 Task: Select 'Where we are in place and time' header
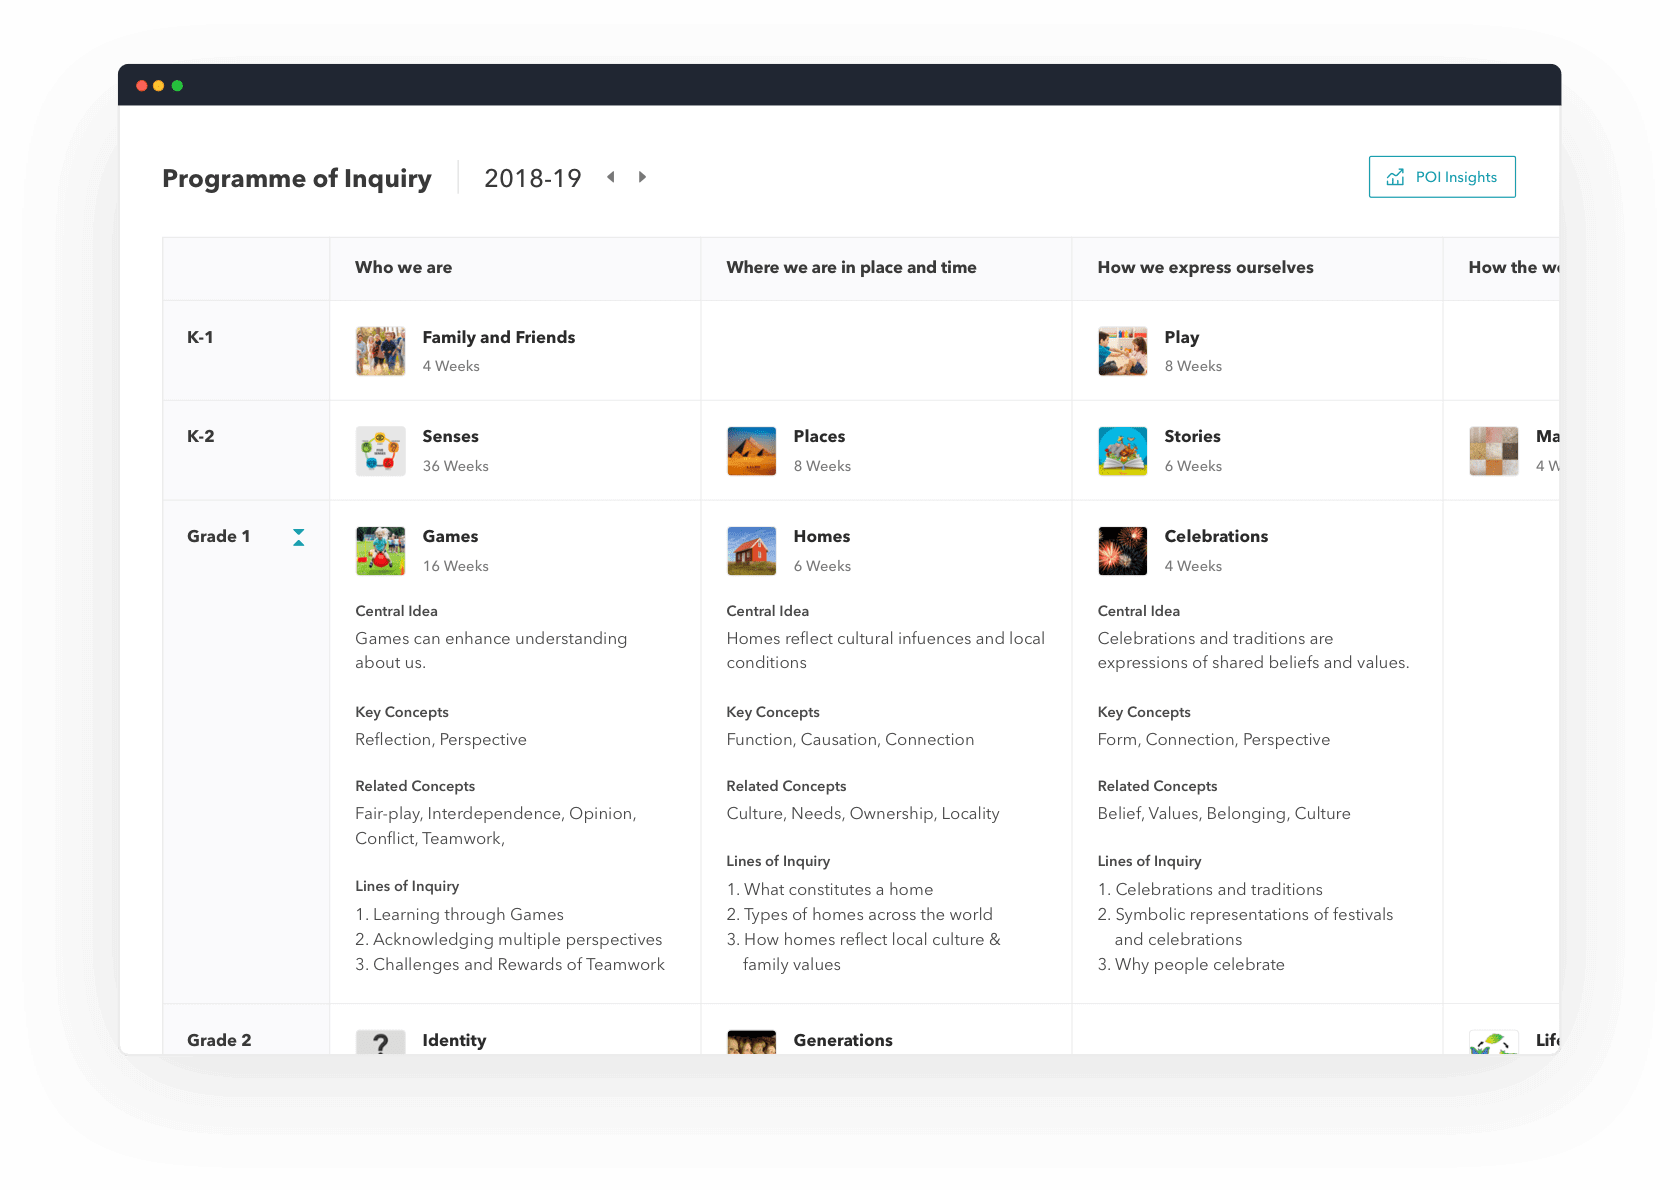coord(851,268)
